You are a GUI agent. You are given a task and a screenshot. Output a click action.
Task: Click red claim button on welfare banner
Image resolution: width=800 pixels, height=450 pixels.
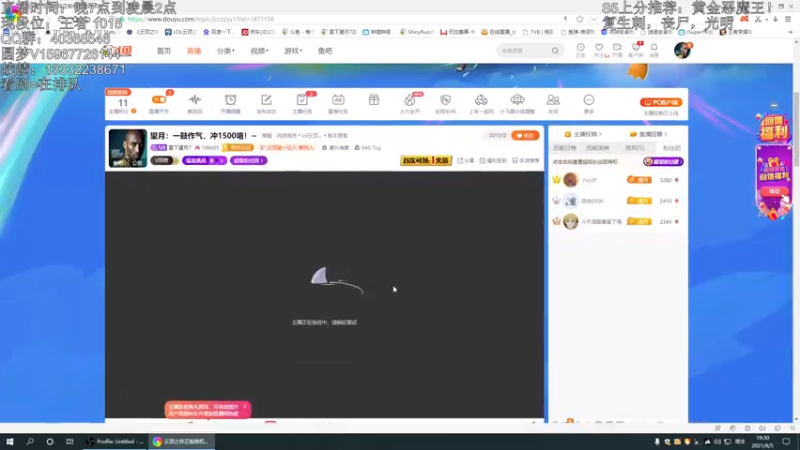click(x=773, y=191)
